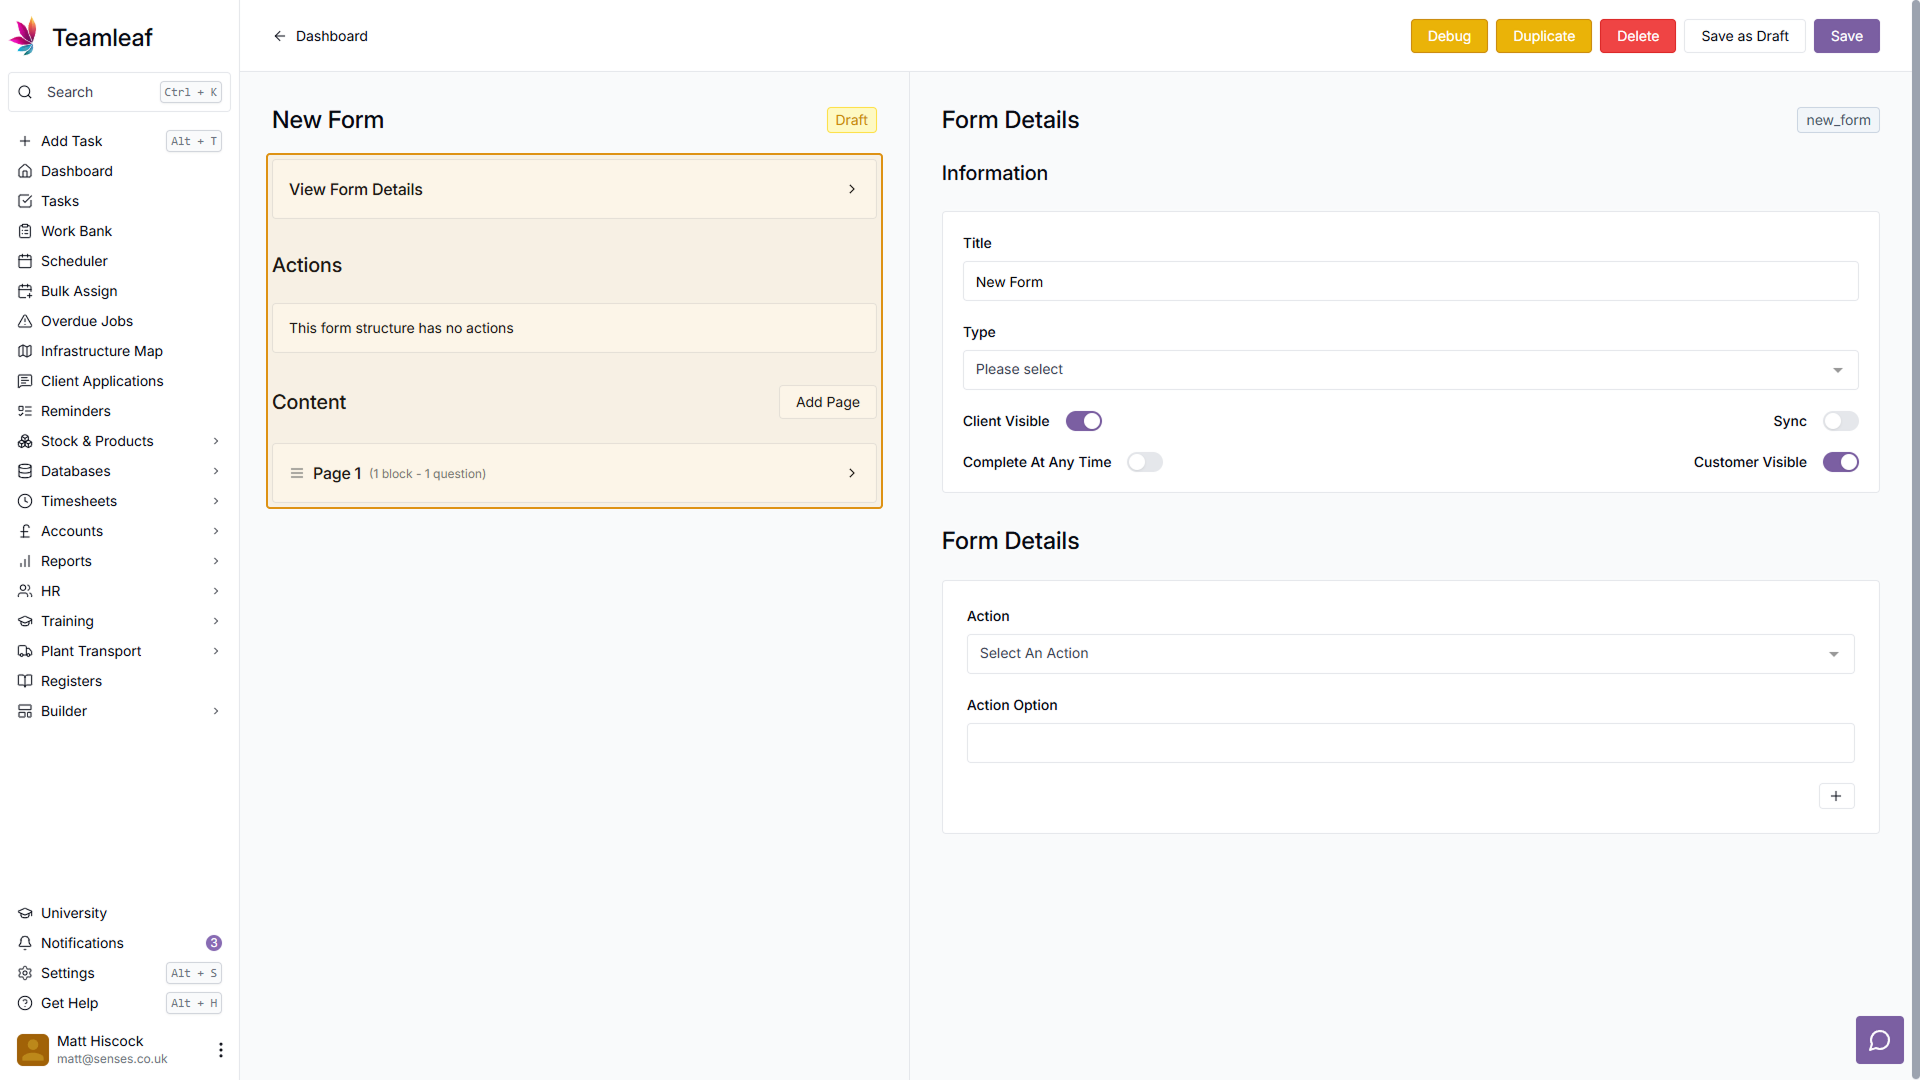Open Scheduler from the sidebar

[74, 261]
